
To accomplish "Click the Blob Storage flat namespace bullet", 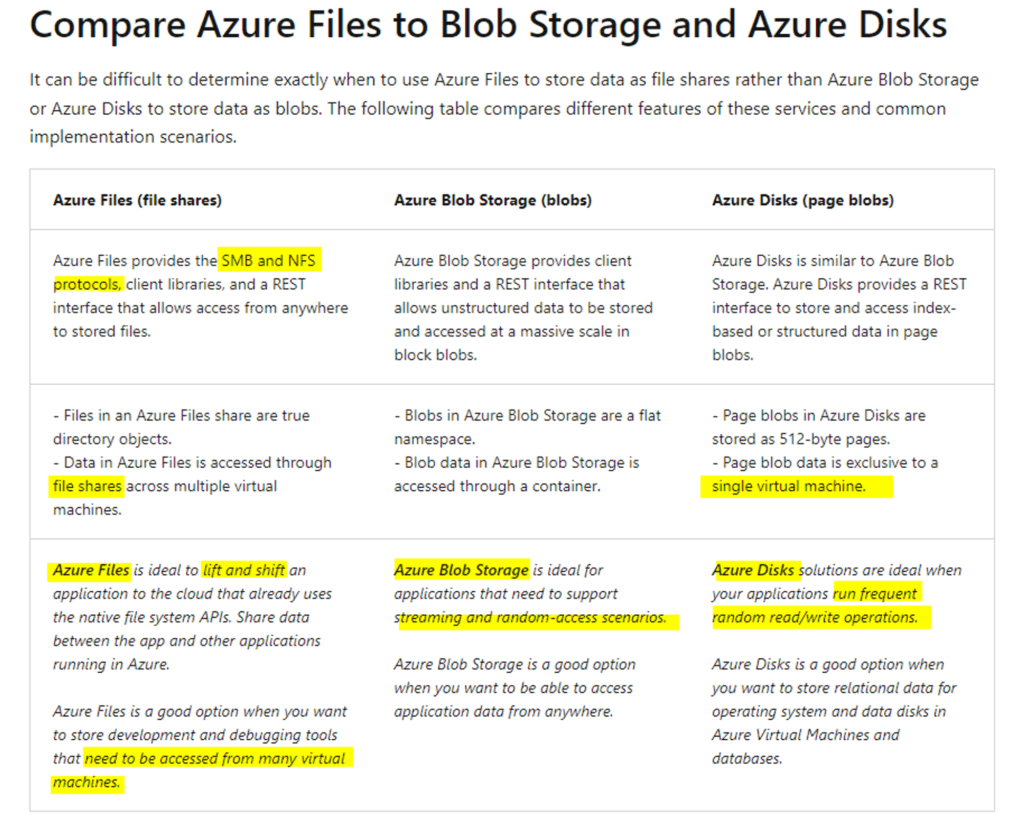I will pos(528,427).
